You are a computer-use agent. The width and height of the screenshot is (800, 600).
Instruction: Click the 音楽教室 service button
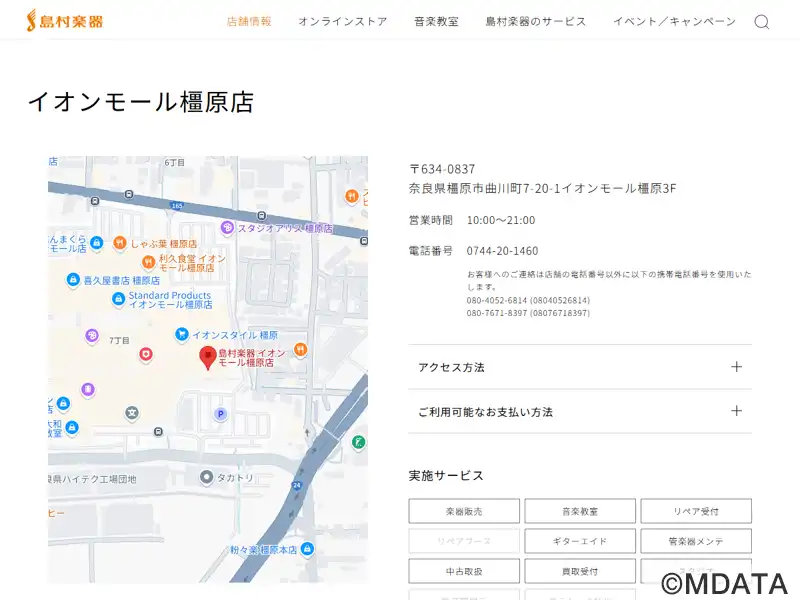(580, 511)
